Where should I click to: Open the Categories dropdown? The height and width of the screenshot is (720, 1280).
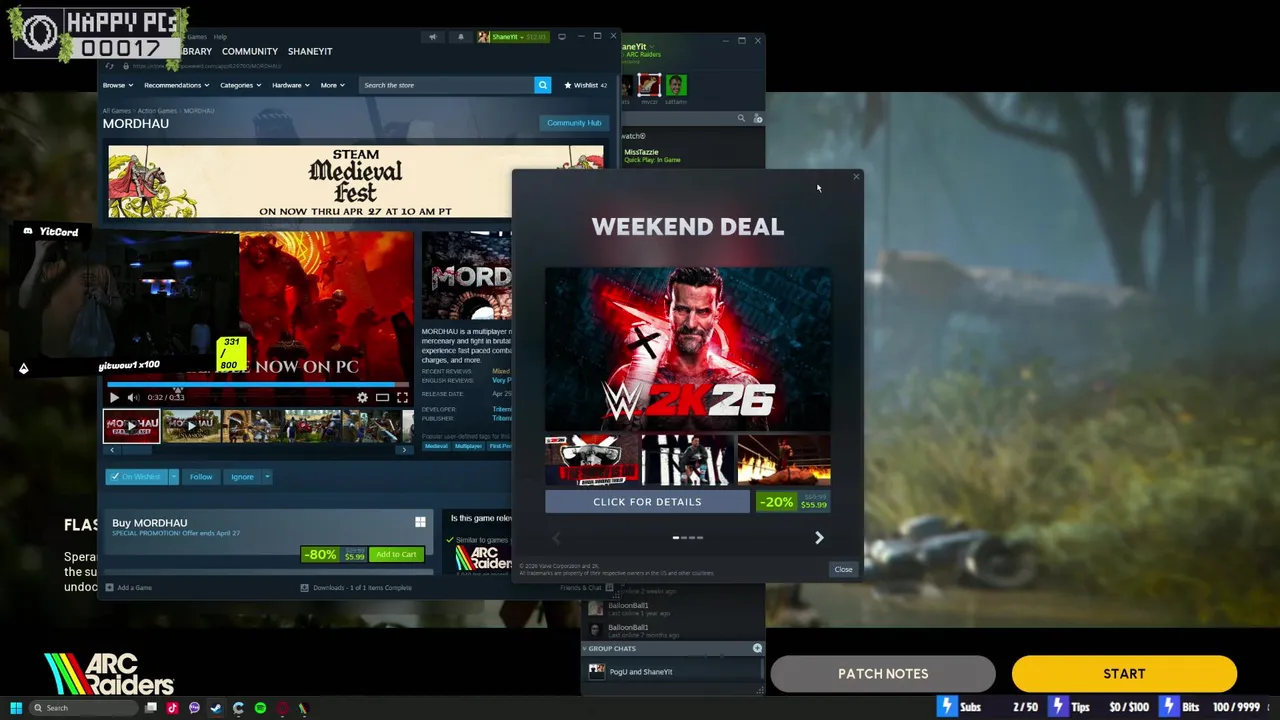click(x=240, y=85)
